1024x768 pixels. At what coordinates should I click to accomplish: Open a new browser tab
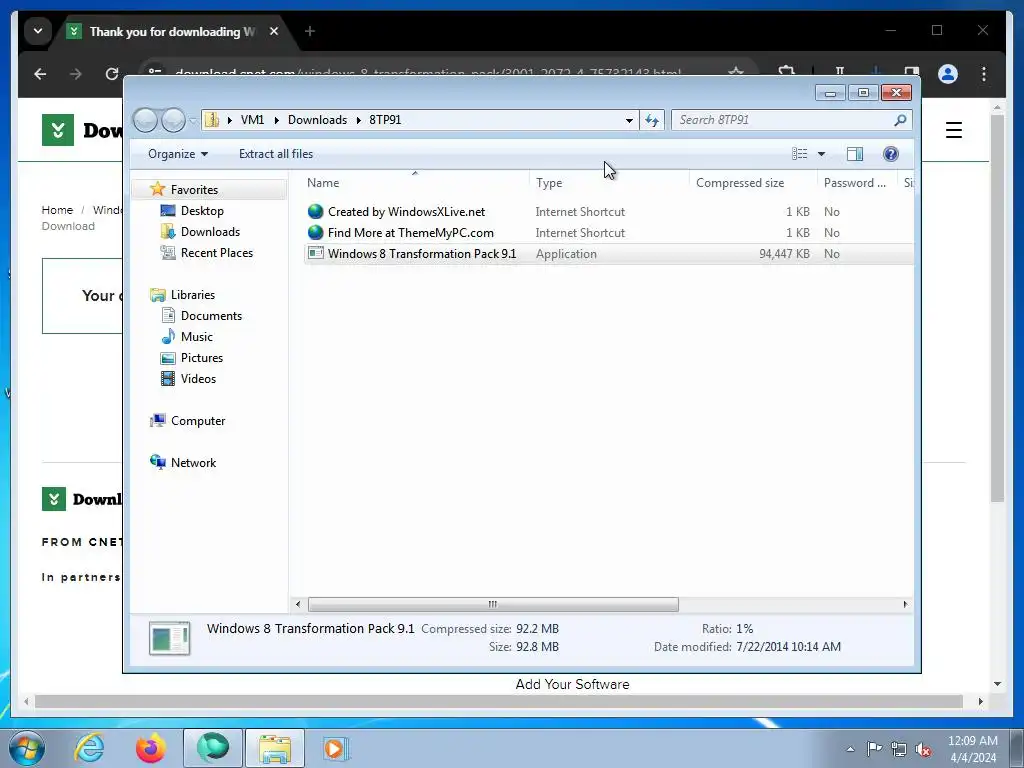click(310, 31)
